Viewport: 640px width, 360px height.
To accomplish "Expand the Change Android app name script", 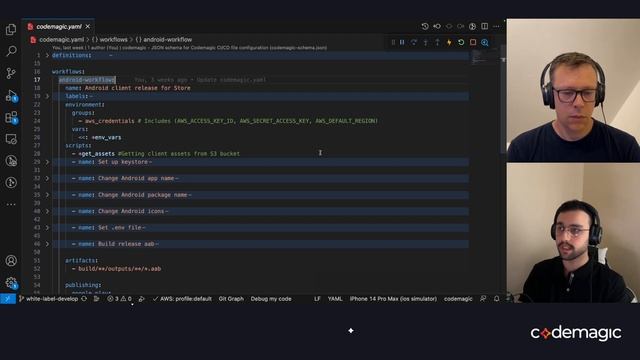I will pos(47,178).
